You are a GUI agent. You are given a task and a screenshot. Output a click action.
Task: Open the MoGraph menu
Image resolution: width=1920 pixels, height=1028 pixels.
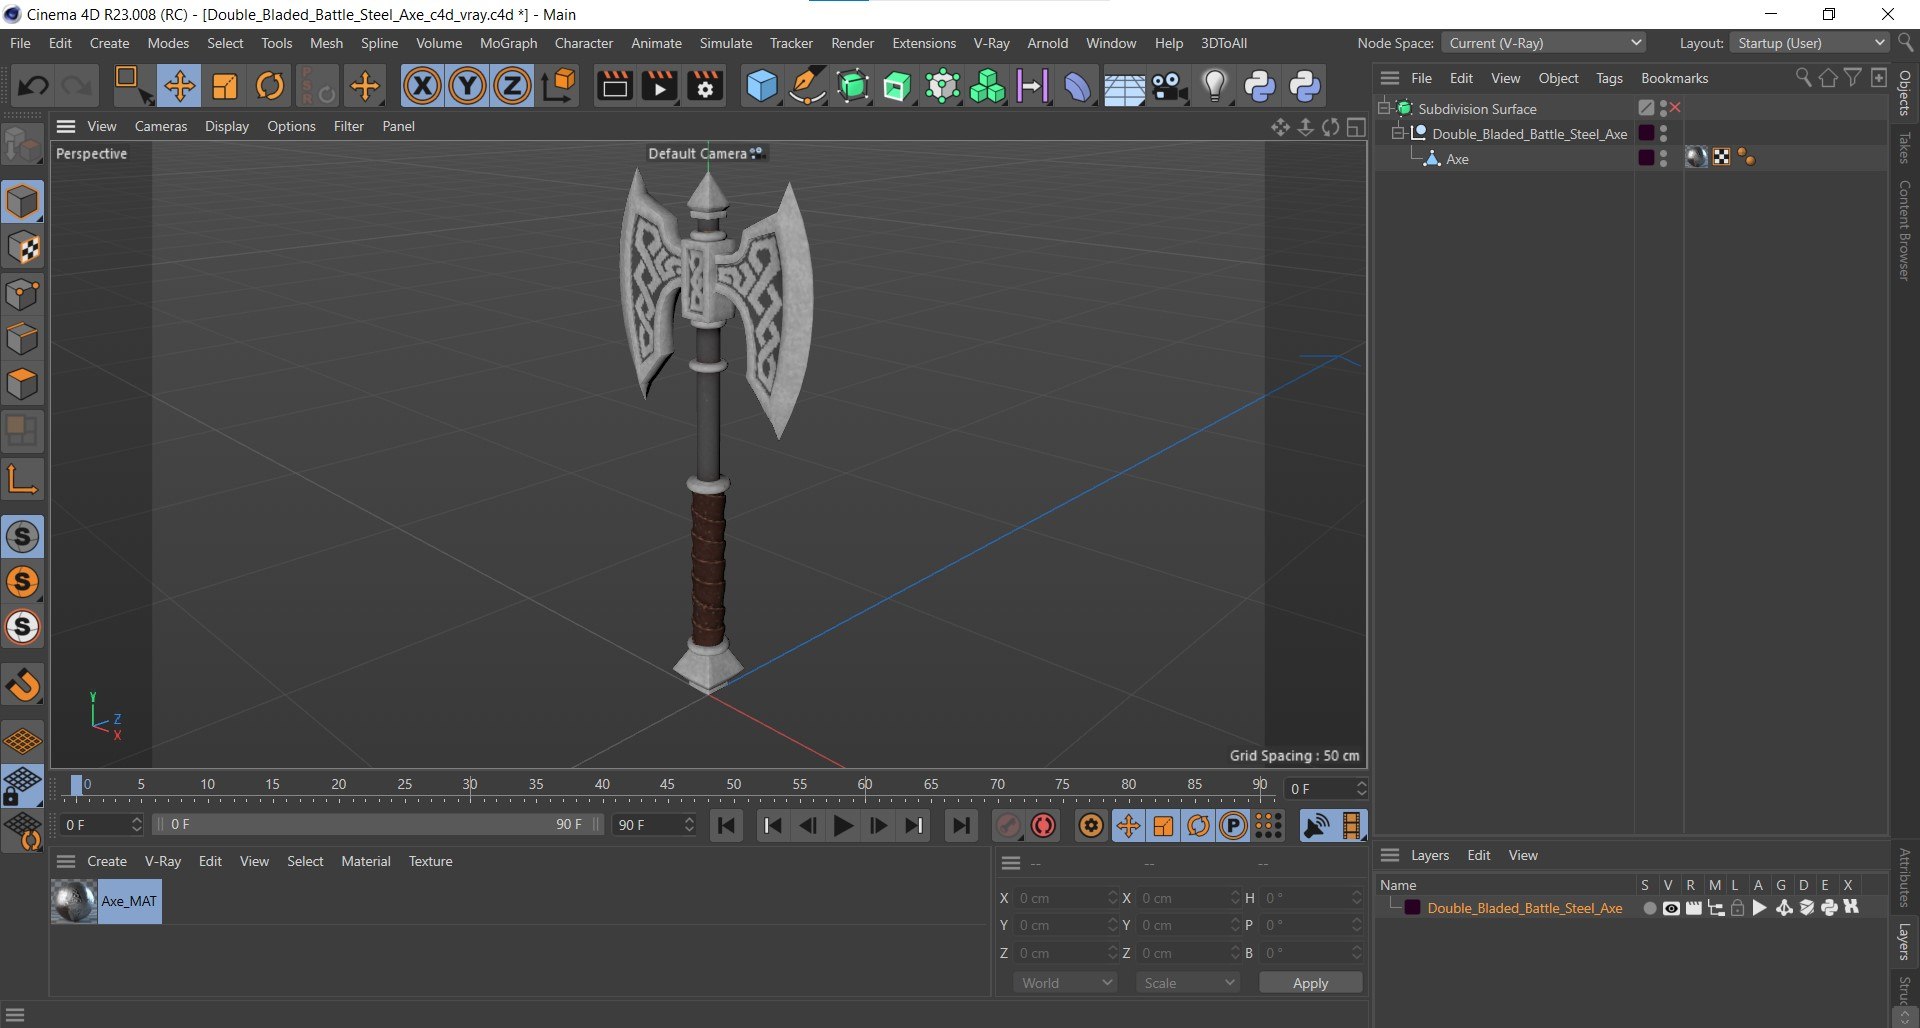508,43
